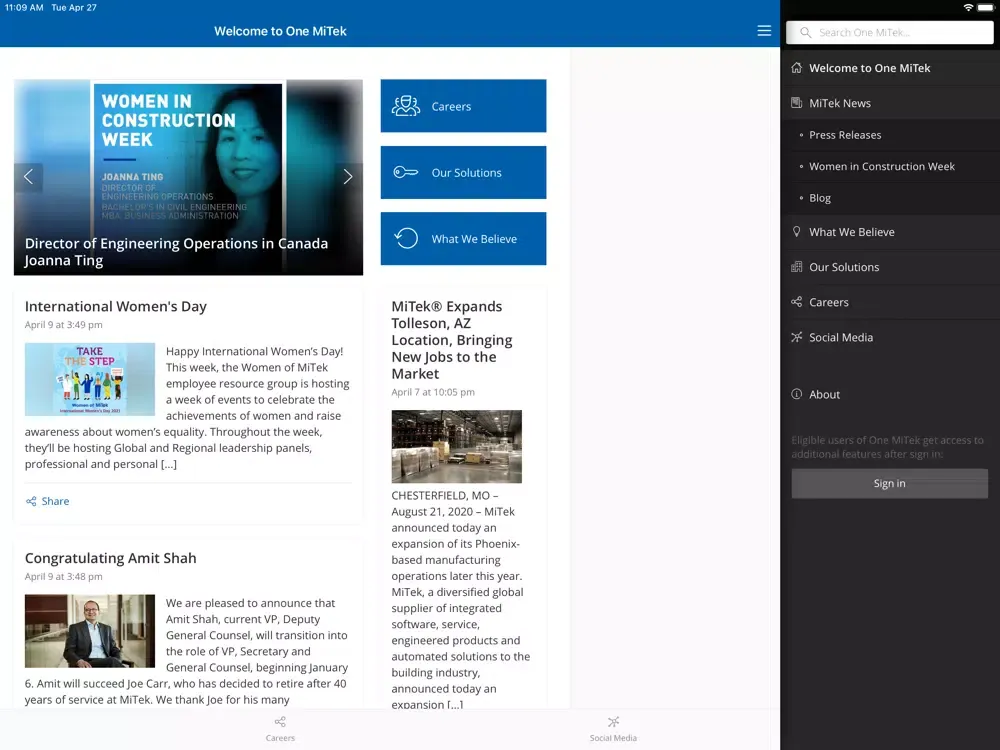Open the Blog submenu item
Viewport: 1000px width, 750px height.
(x=890, y=198)
